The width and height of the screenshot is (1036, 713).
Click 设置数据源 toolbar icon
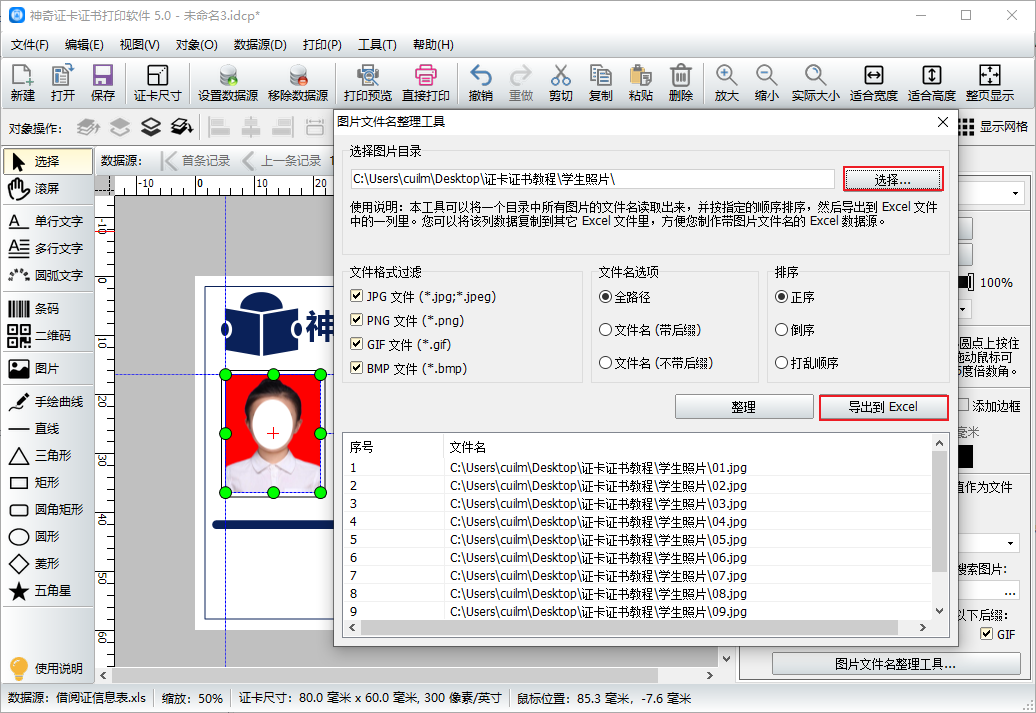228,83
